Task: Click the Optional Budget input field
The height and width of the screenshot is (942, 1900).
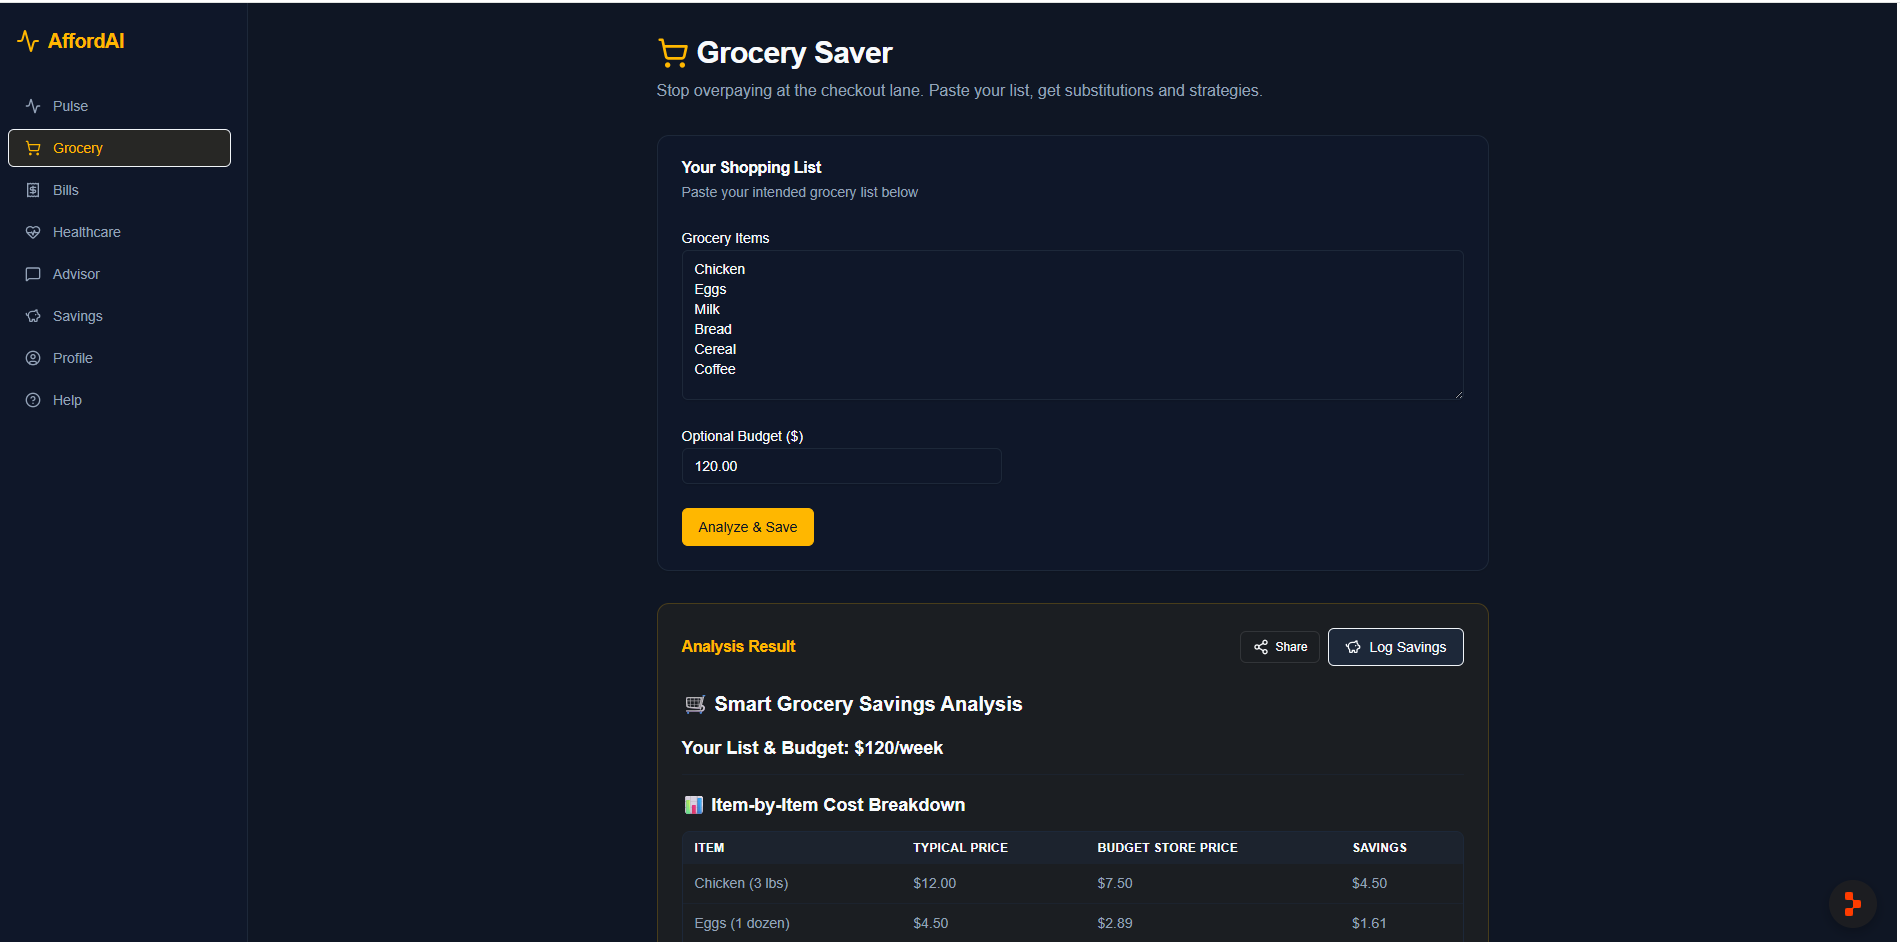Action: click(841, 466)
